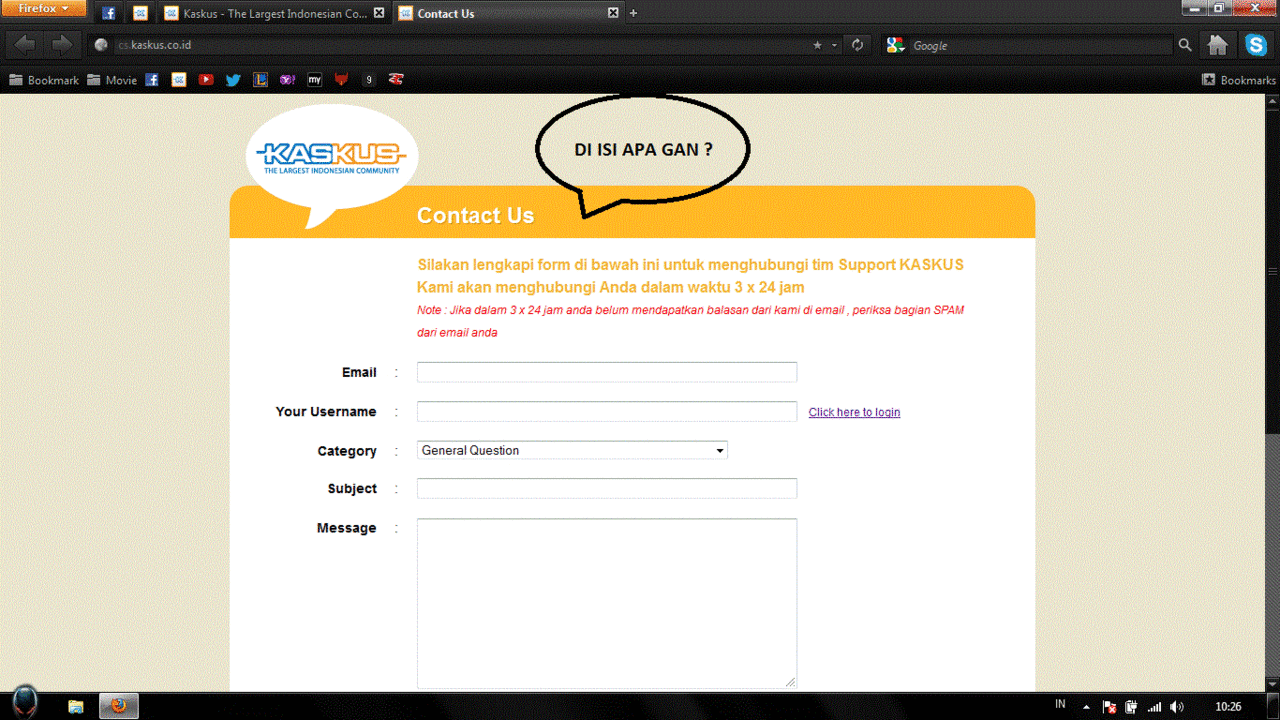Click the Yahoo bookmark icon

click(288, 80)
